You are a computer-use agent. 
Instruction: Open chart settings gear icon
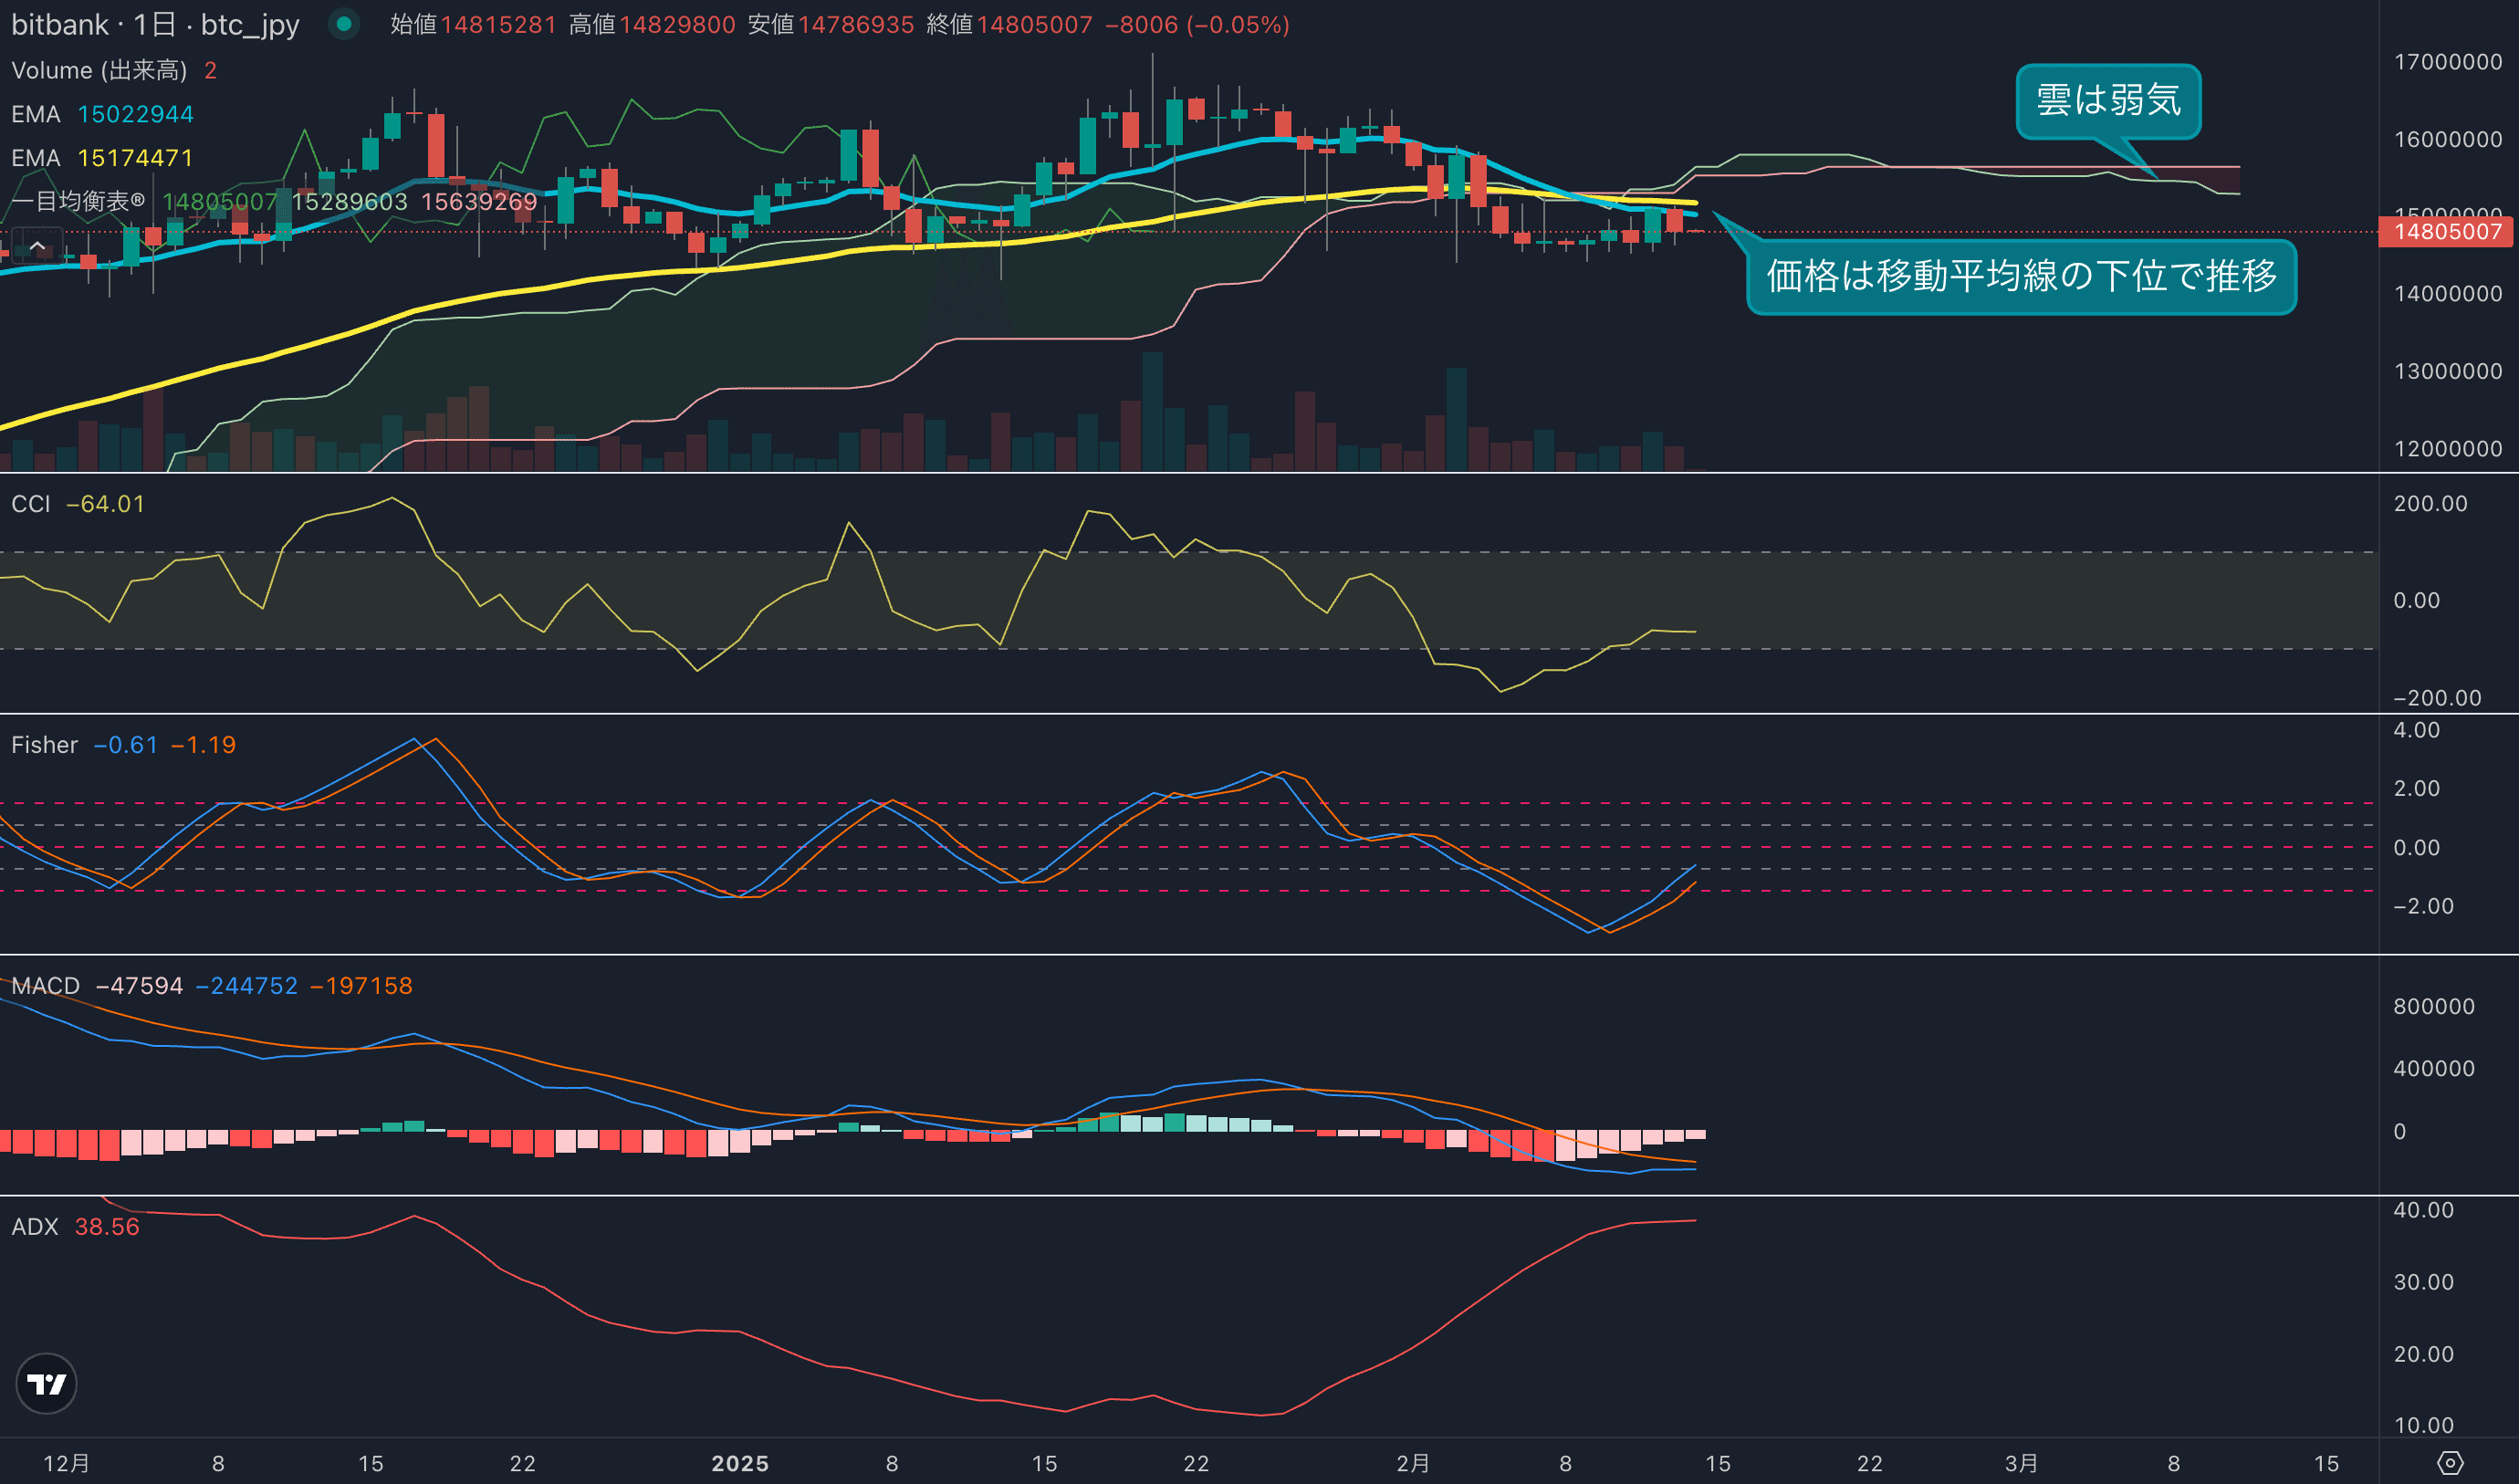(x=2449, y=1463)
